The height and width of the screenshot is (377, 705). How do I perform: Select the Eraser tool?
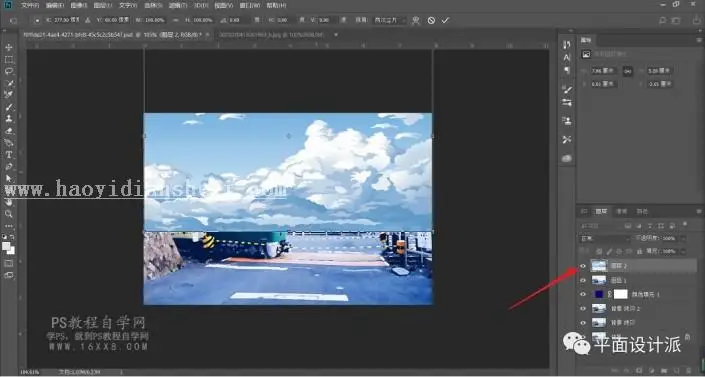[9, 131]
